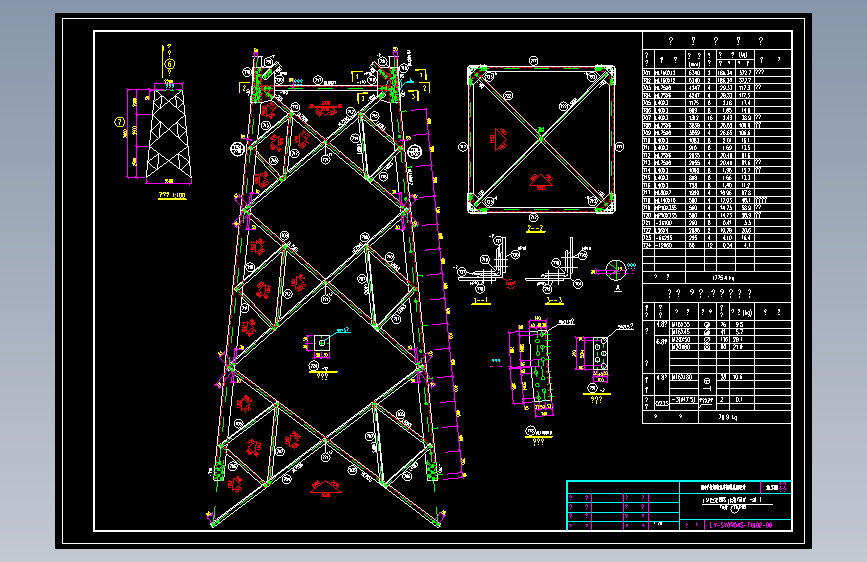Click the detail A circle symbol
Screen dimensions: 867x562
(x=615, y=270)
